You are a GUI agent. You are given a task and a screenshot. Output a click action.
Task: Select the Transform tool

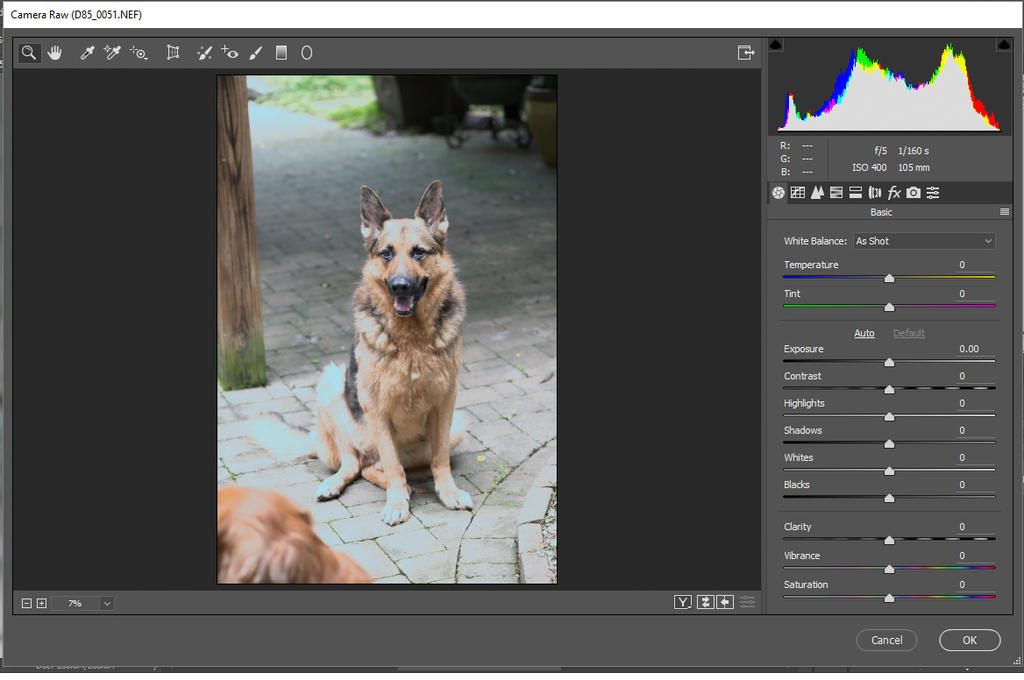point(173,53)
